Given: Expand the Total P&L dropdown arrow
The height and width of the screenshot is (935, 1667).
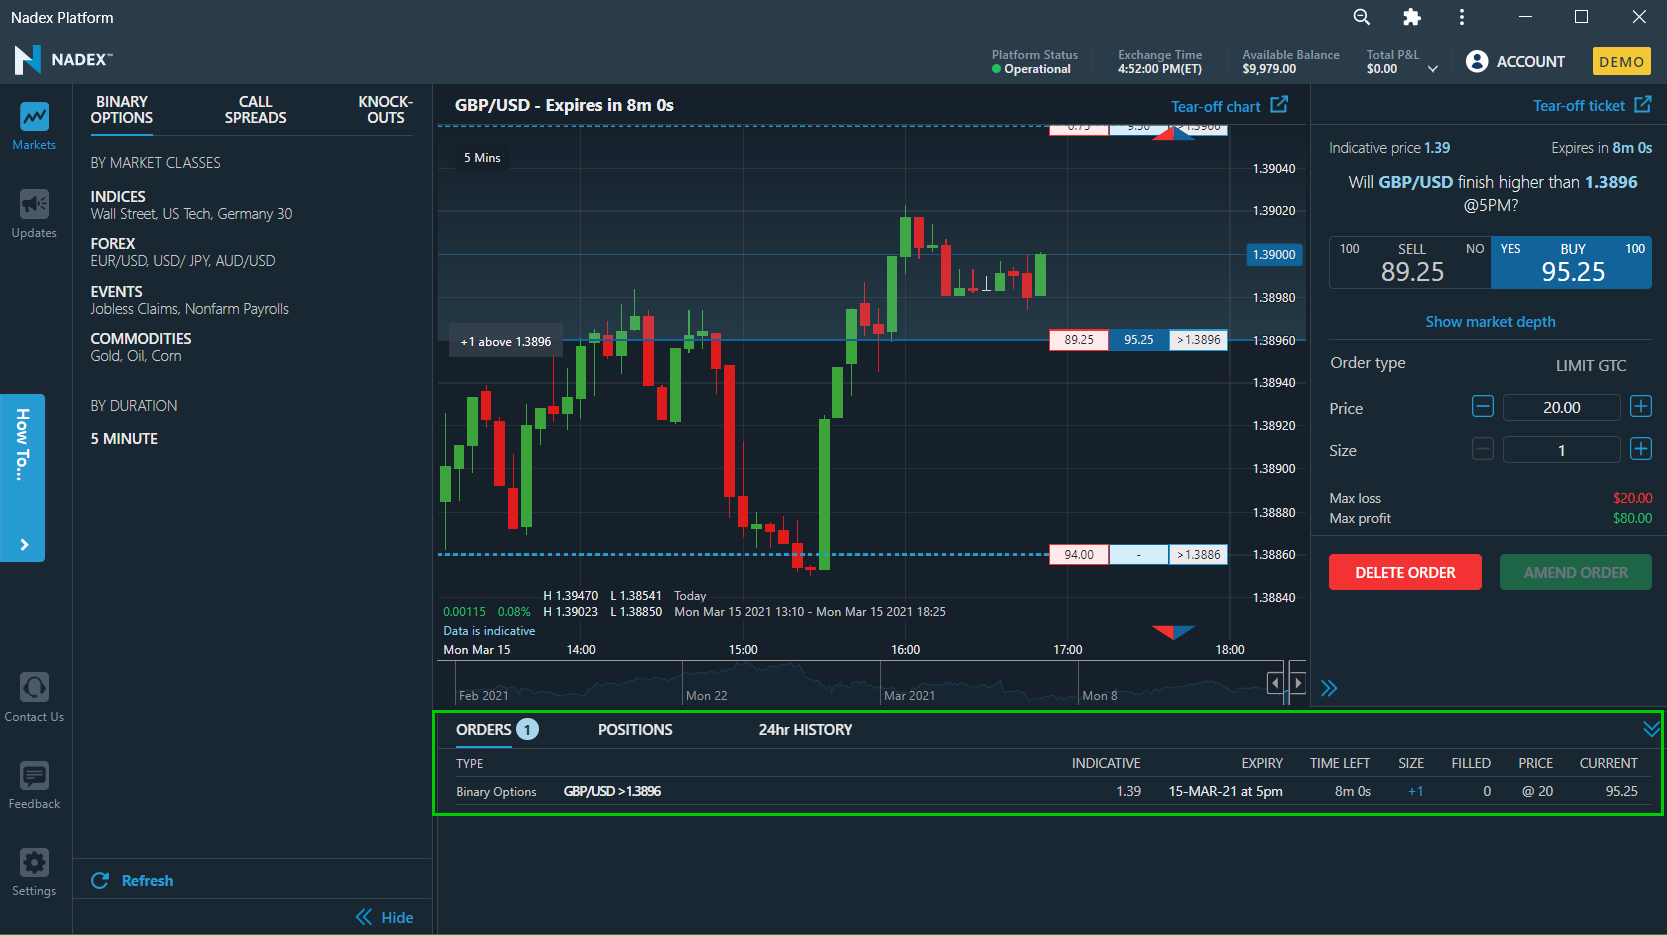Looking at the screenshot, I should pos(1433,69).
